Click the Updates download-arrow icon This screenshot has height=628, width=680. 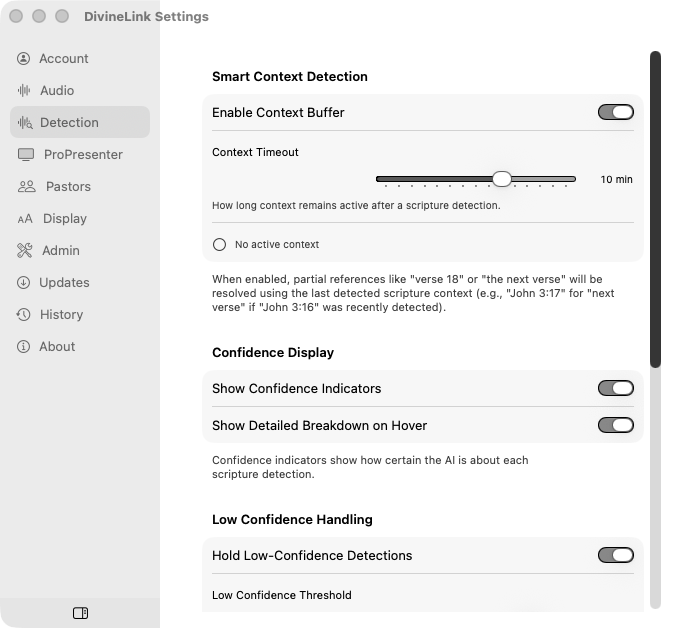pos(23,282)
